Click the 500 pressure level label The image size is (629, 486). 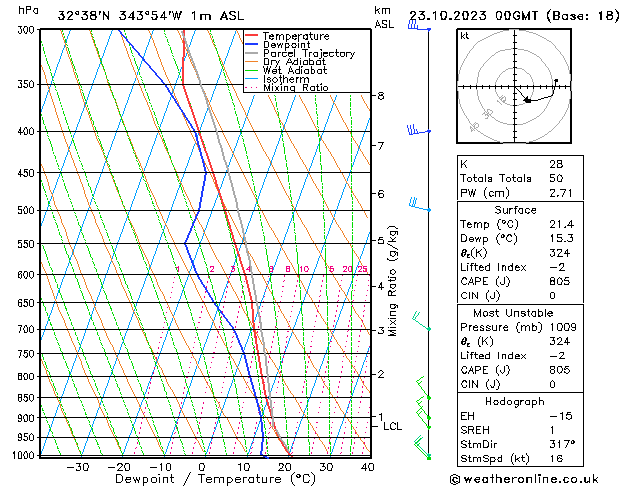(28, 211)
